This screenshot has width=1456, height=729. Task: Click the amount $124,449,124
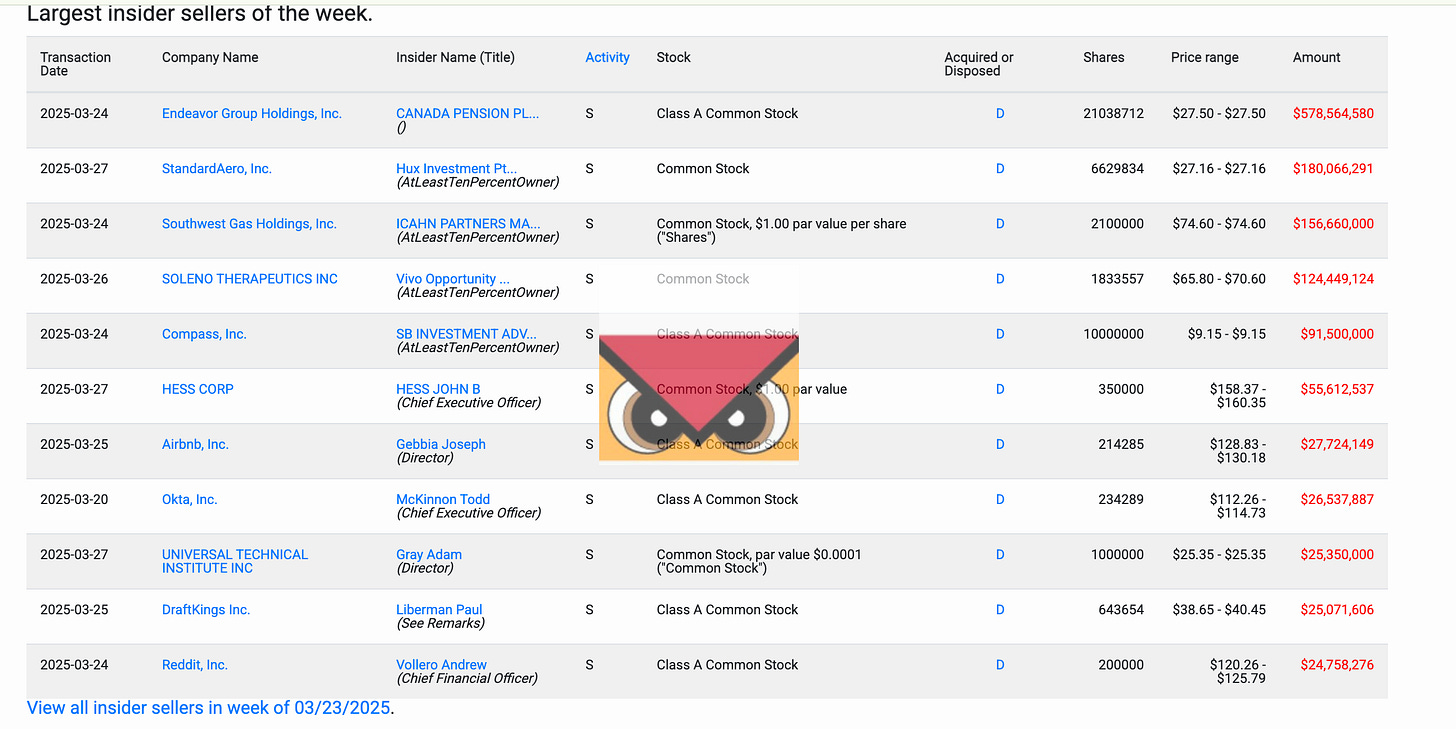click(1333, 279)
